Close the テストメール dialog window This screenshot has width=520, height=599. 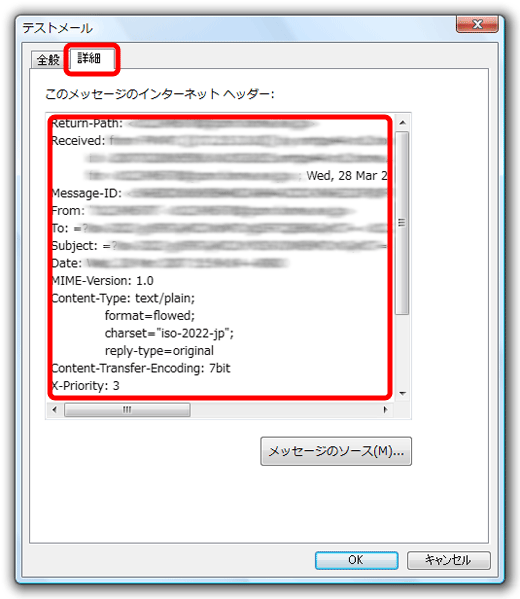(477, 24)
